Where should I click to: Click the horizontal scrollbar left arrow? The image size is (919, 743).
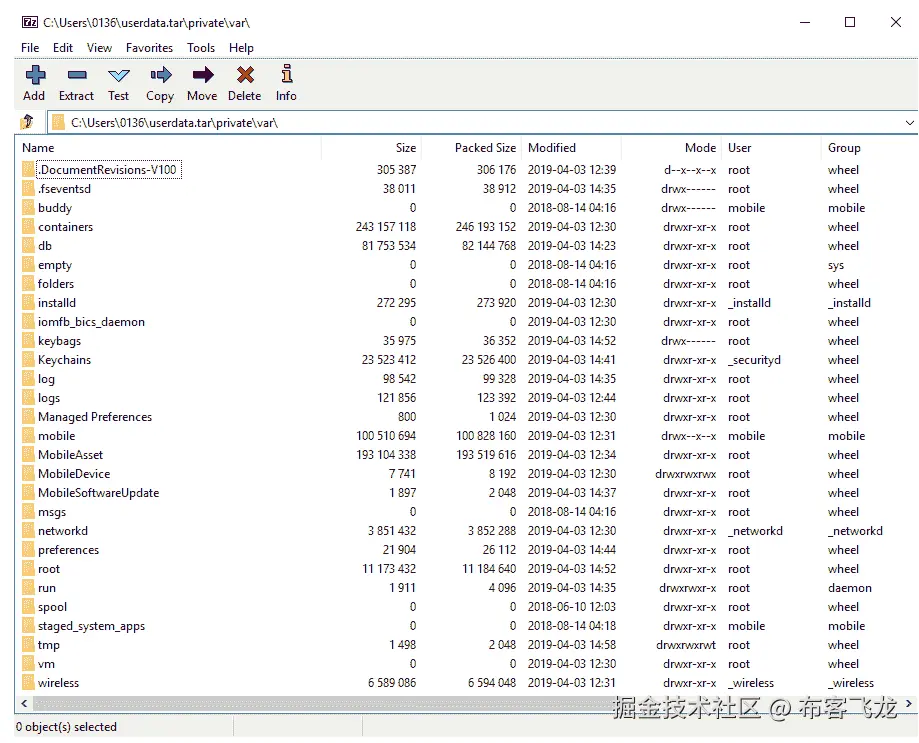24,703
